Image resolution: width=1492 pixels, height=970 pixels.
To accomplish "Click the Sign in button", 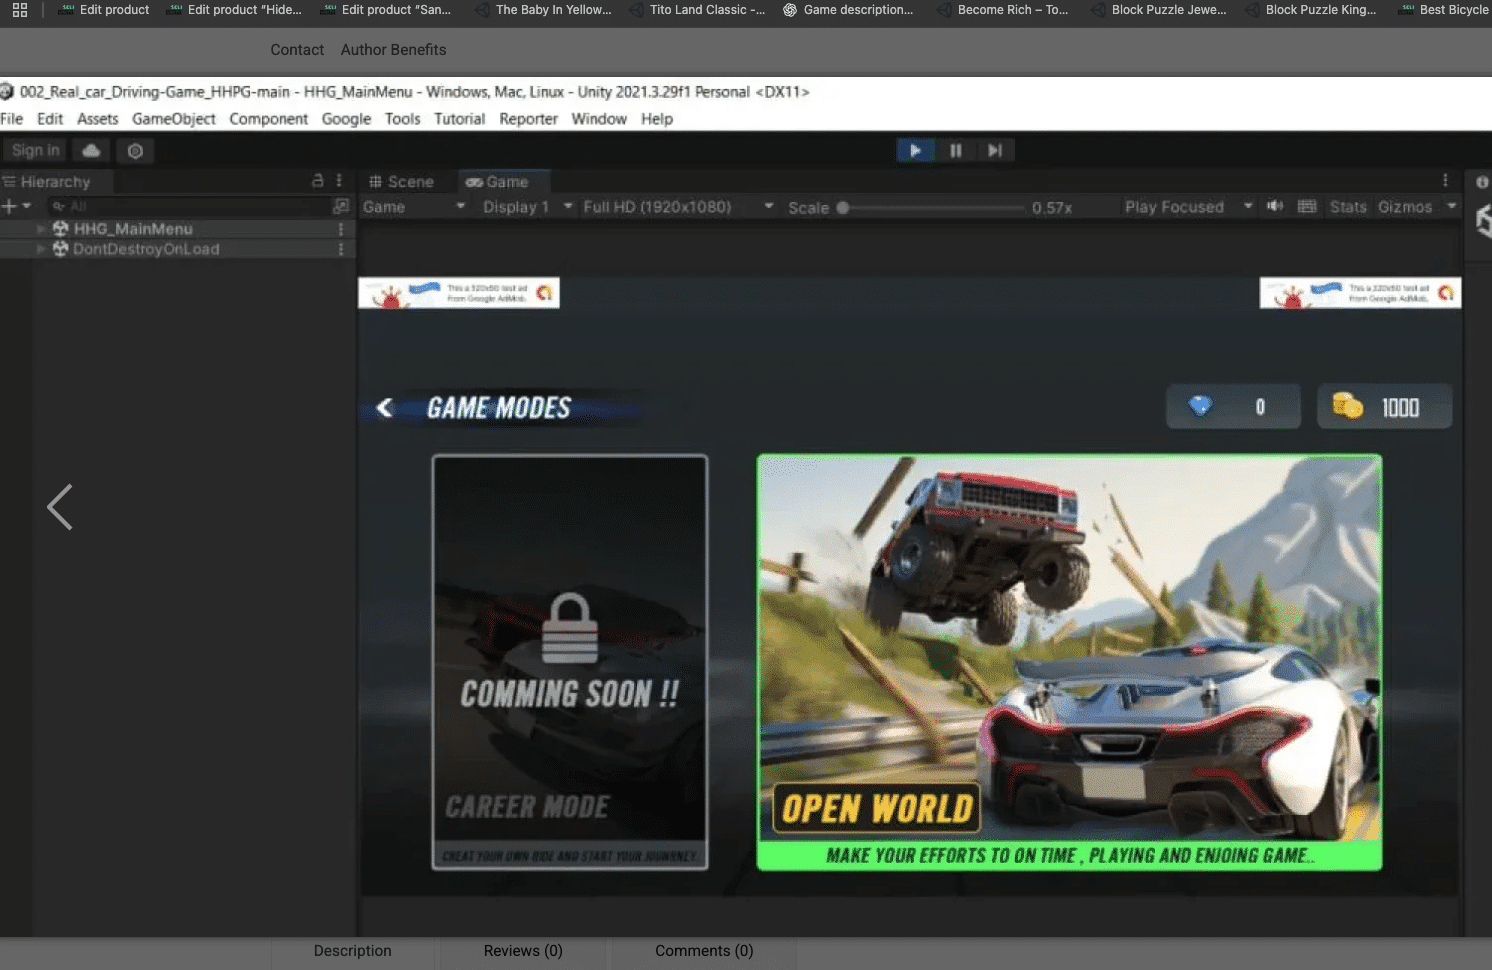I will click(36, 151).
